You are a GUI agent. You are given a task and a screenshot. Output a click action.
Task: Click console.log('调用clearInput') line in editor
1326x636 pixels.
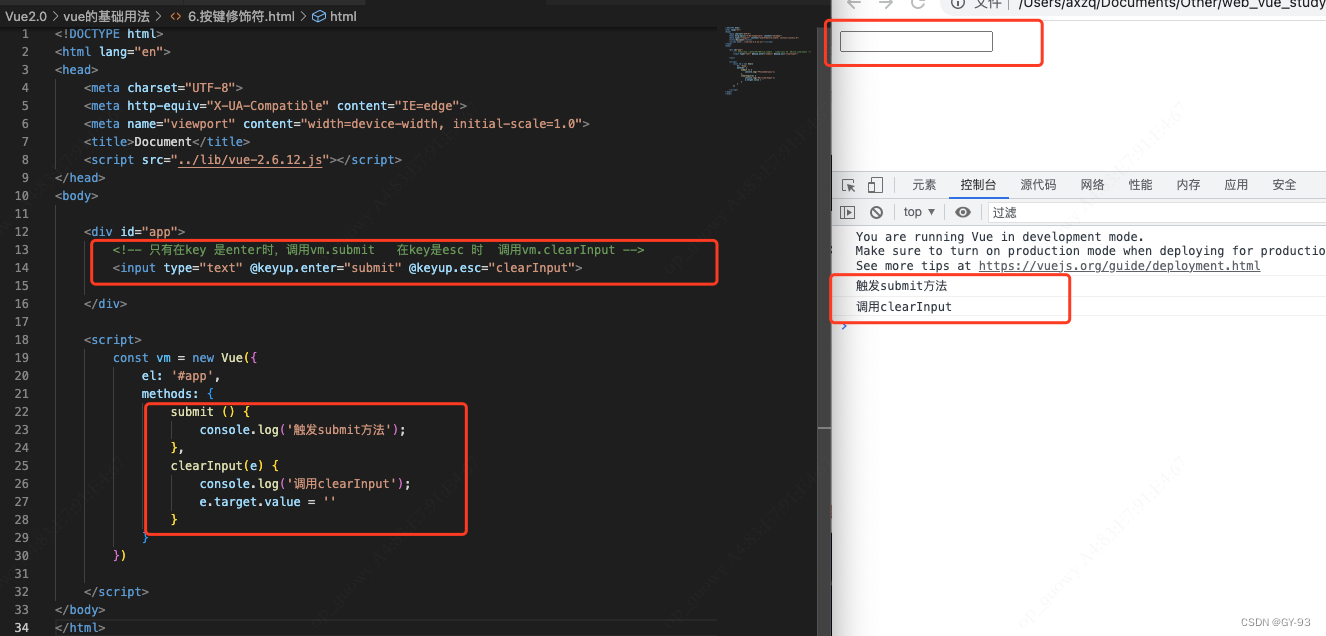pos(305,484)
